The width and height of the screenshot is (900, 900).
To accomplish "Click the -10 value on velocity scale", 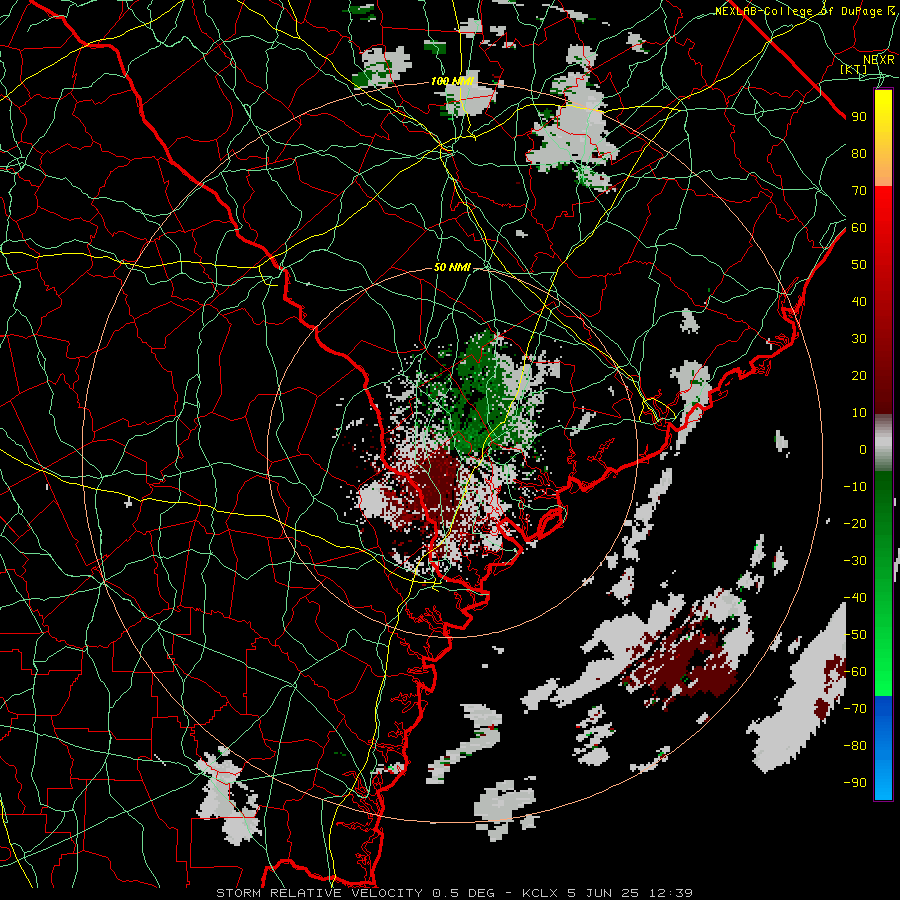I will point(855,487).
